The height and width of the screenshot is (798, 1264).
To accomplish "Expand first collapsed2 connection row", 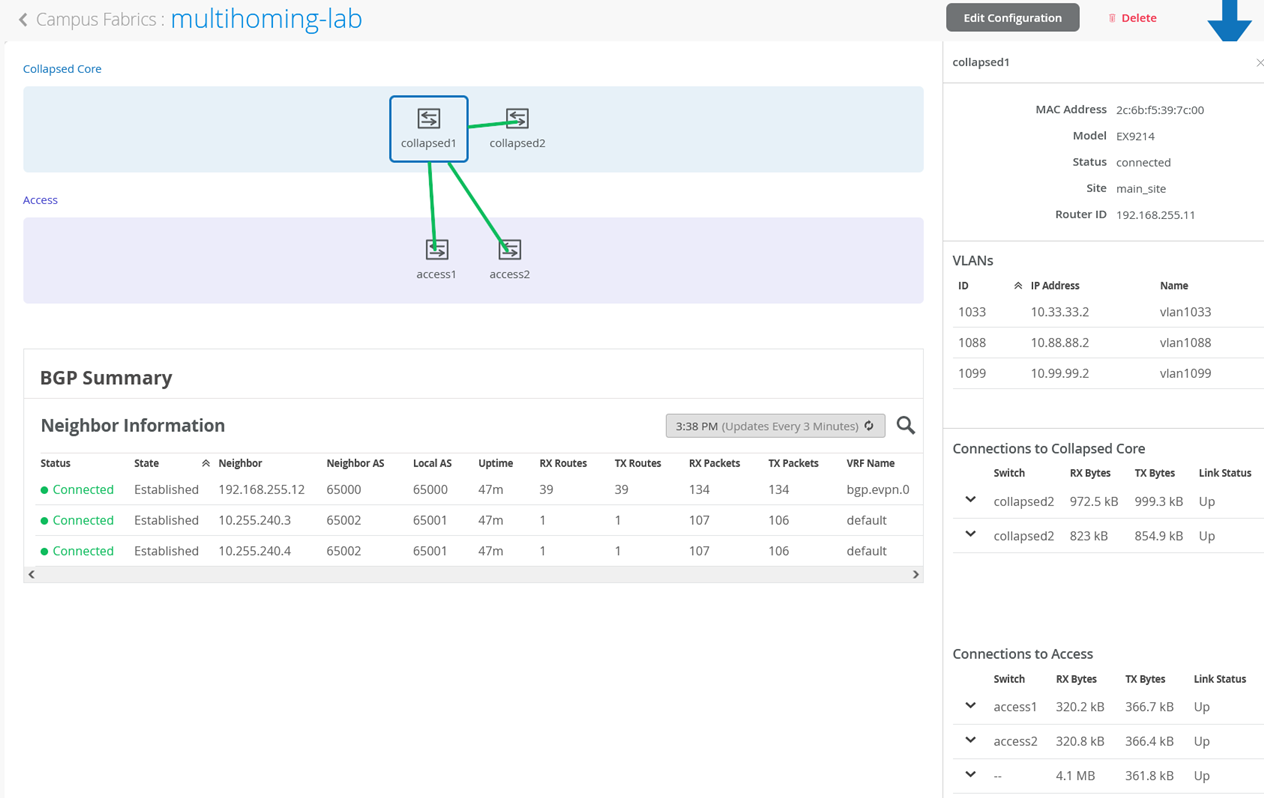I will [970, 500].
